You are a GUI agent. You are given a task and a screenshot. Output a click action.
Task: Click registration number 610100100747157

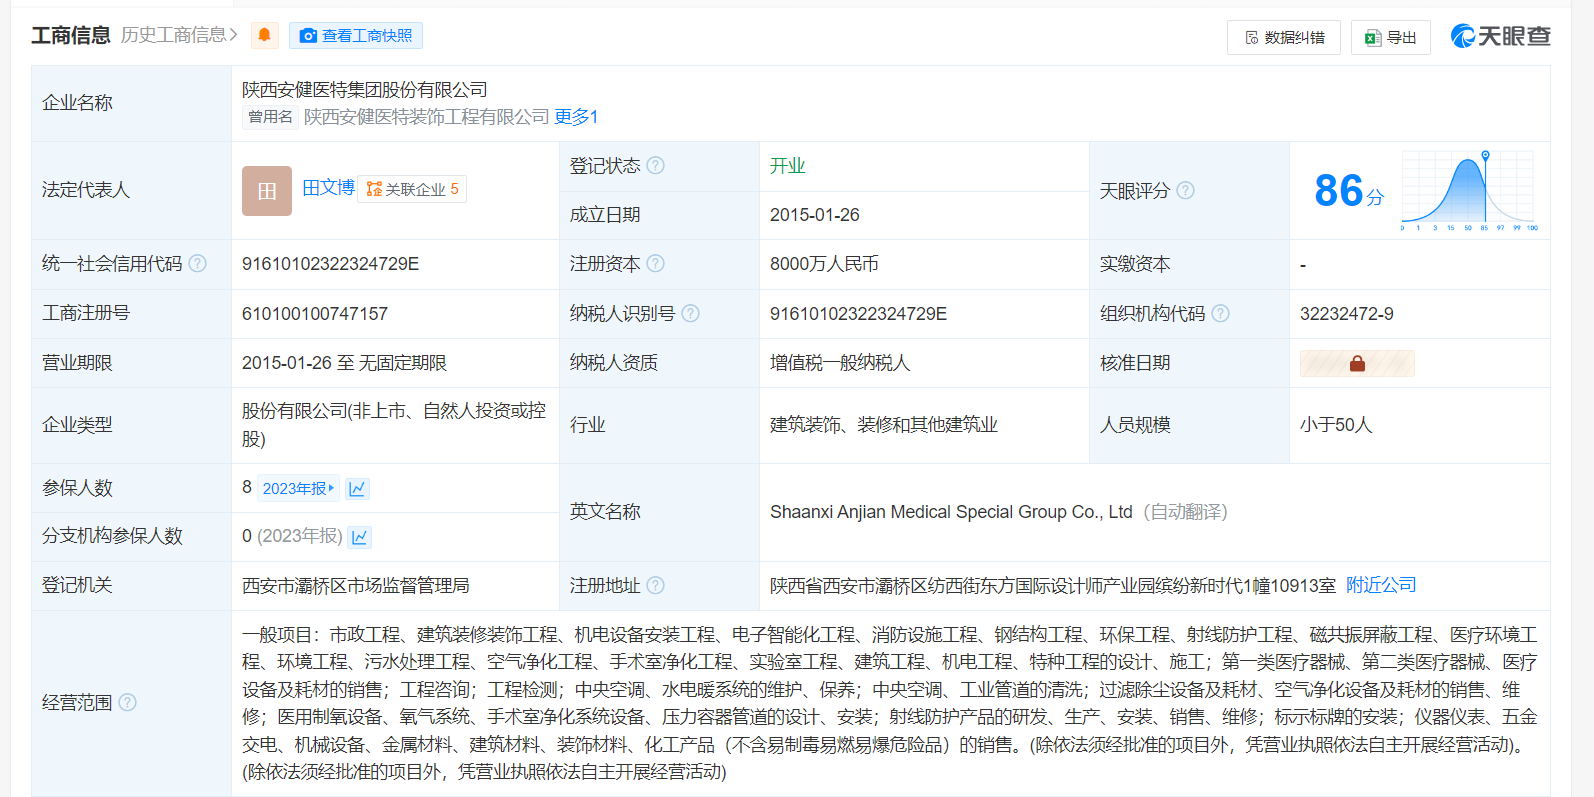[315, 314]
